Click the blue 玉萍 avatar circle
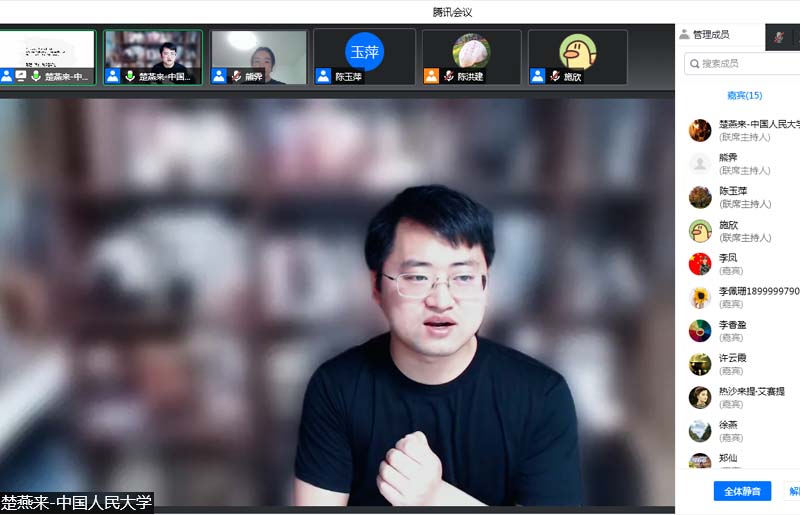Screen dimensions: 800x515 point(364,52)
